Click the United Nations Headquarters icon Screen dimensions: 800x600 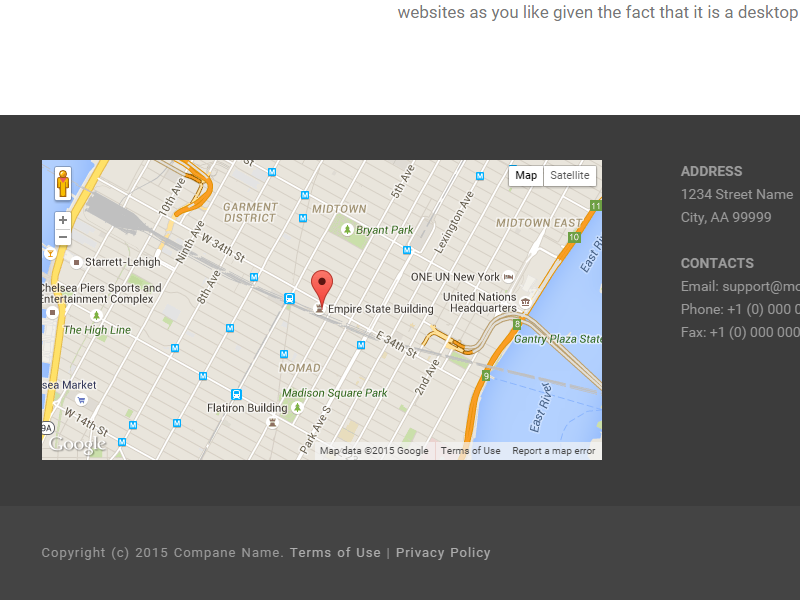point(525,303)
